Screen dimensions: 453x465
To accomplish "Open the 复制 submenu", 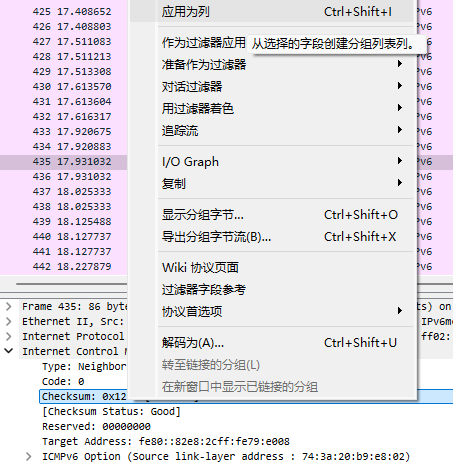I will [271, 183].
